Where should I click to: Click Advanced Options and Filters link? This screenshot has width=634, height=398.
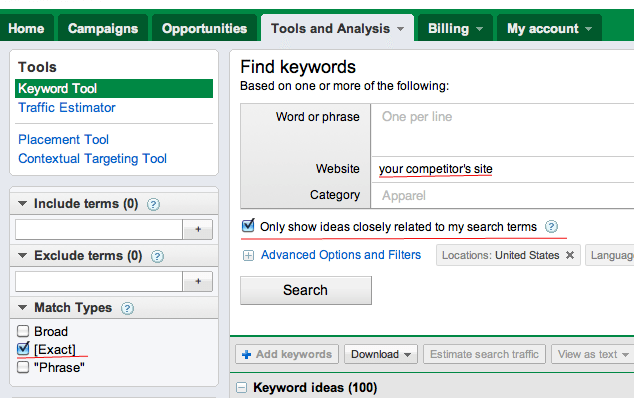(x=341, y=255)
